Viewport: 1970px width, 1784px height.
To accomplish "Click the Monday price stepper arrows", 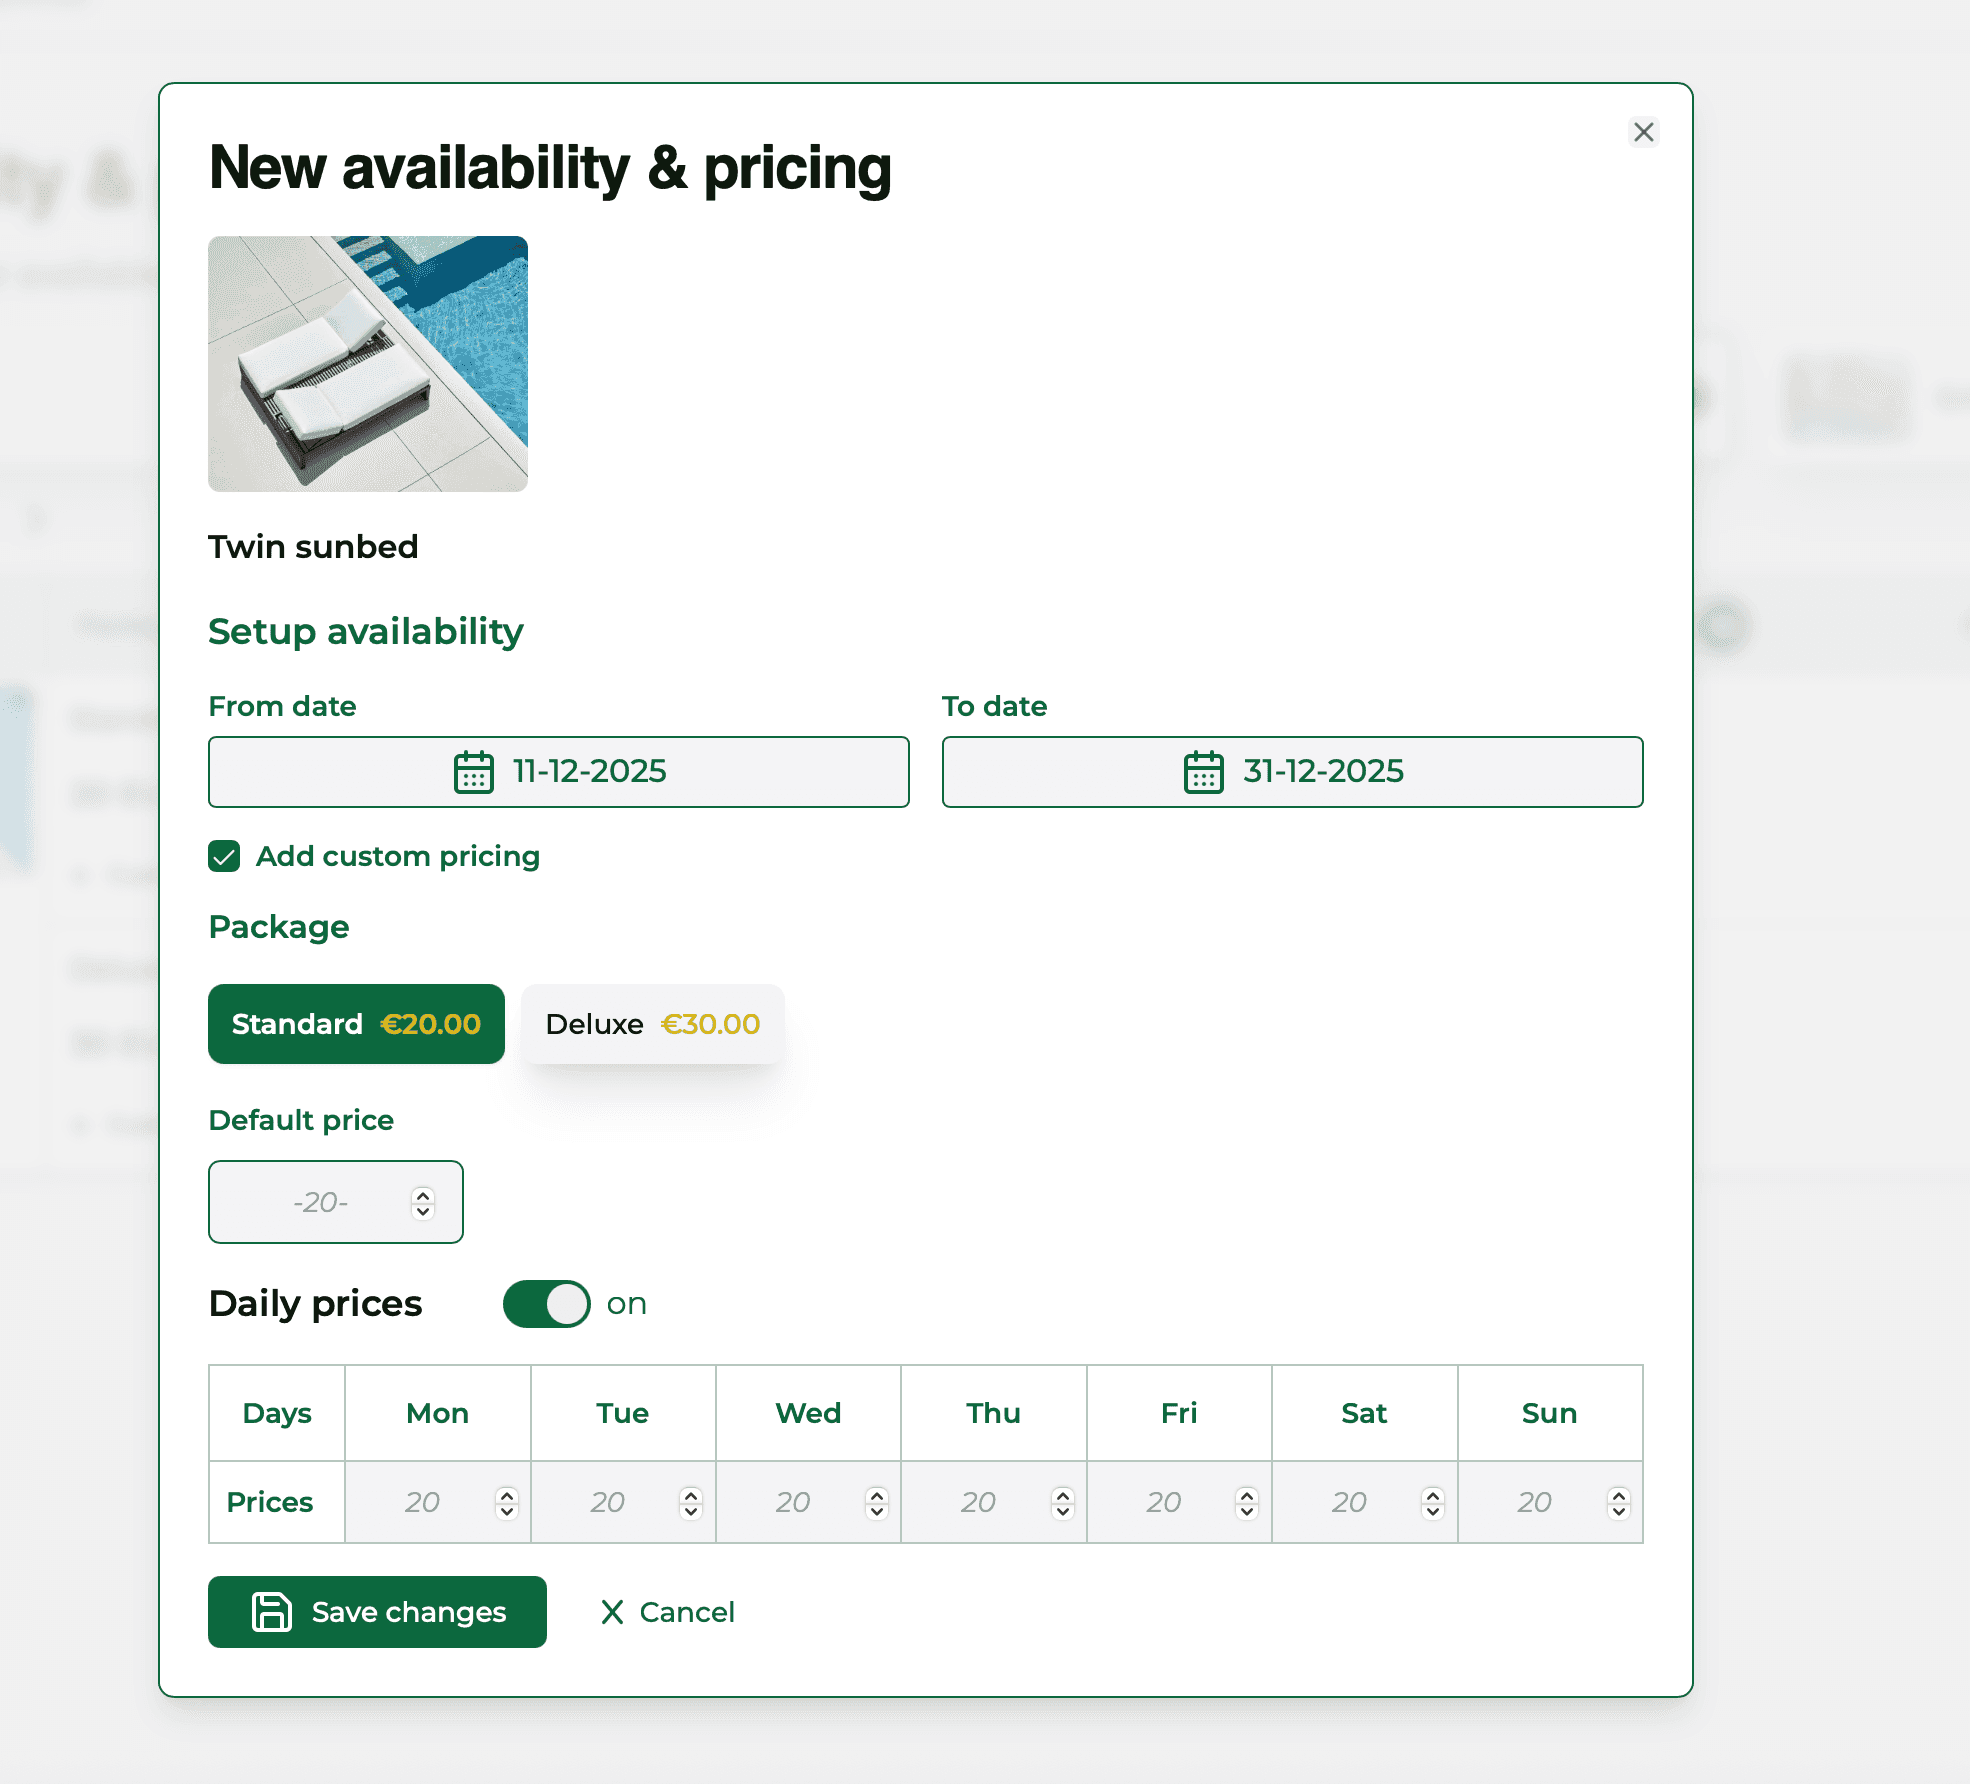I will click(x=506, y=1503).
